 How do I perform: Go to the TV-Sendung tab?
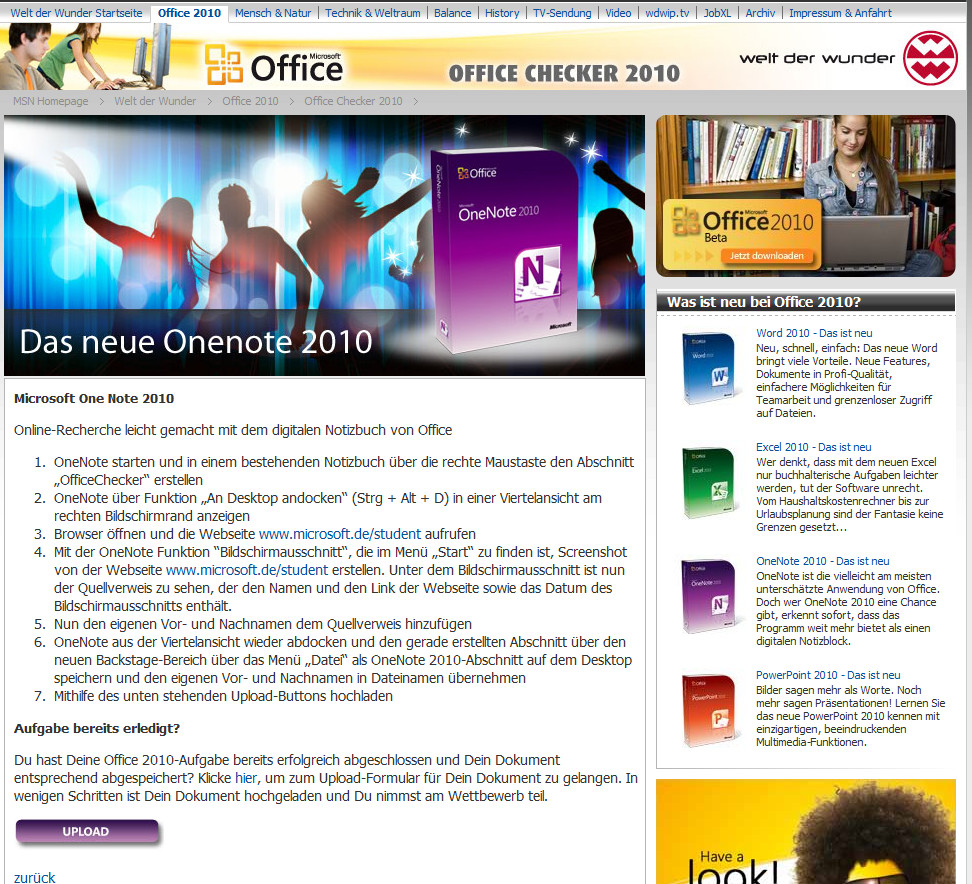(562, 13)
